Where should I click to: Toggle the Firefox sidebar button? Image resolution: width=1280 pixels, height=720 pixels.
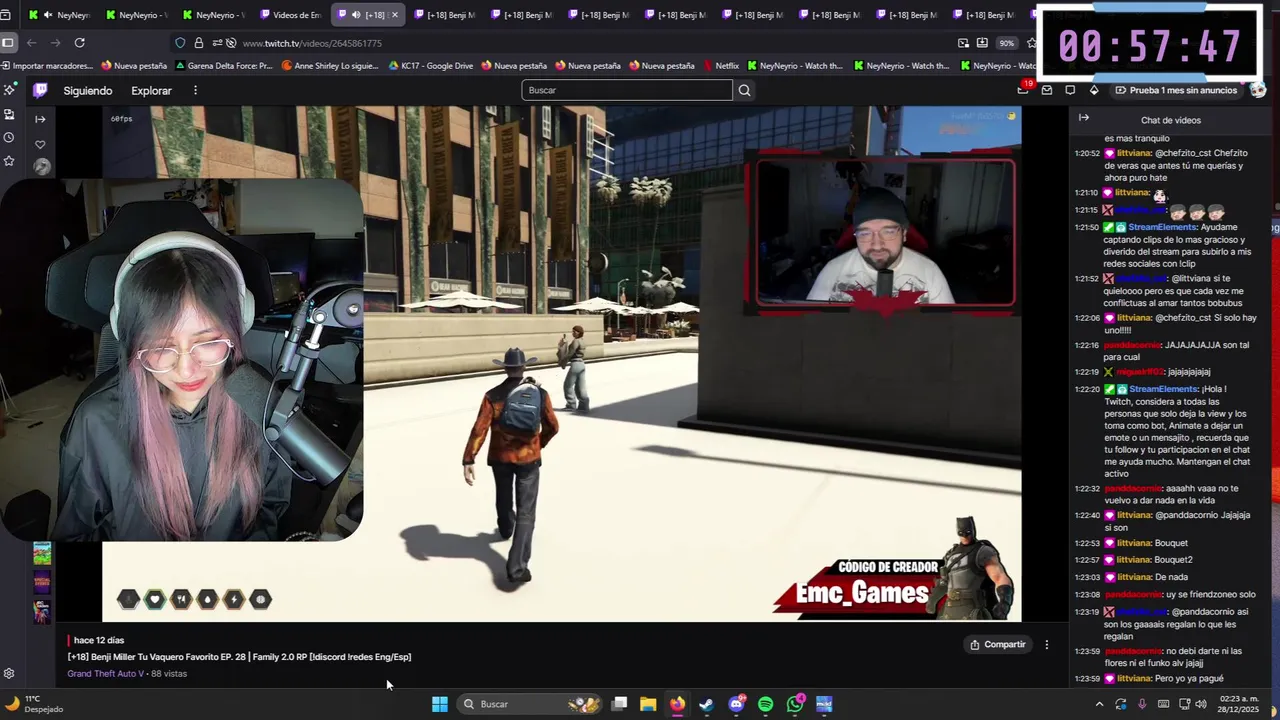click(x=8, y=43)
